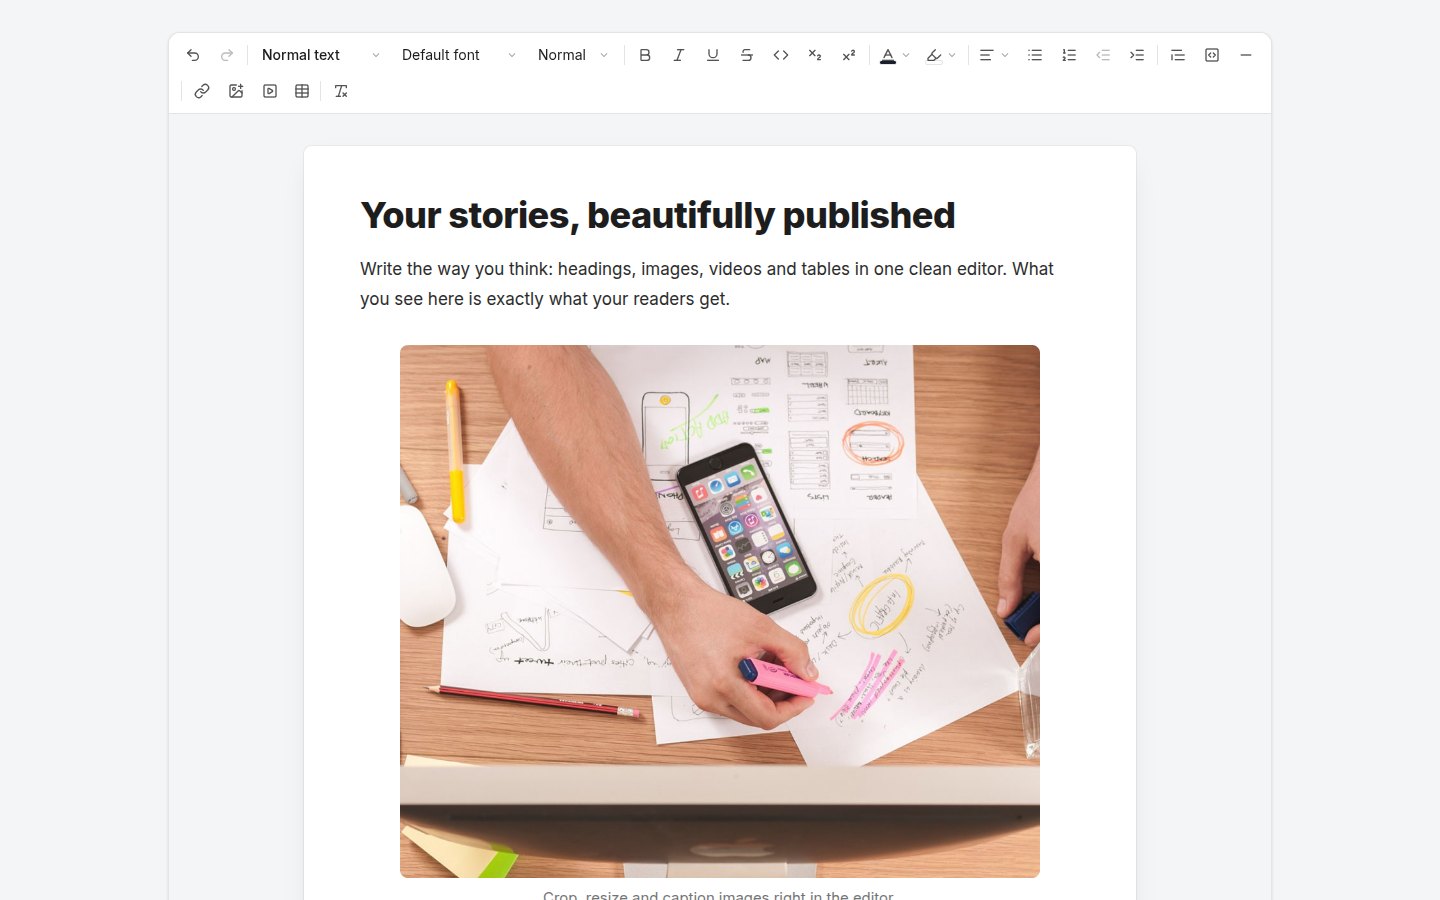This screenshot has width=1440, height=900.
Task: Insert a numbered list
Action: [1069, 55]
